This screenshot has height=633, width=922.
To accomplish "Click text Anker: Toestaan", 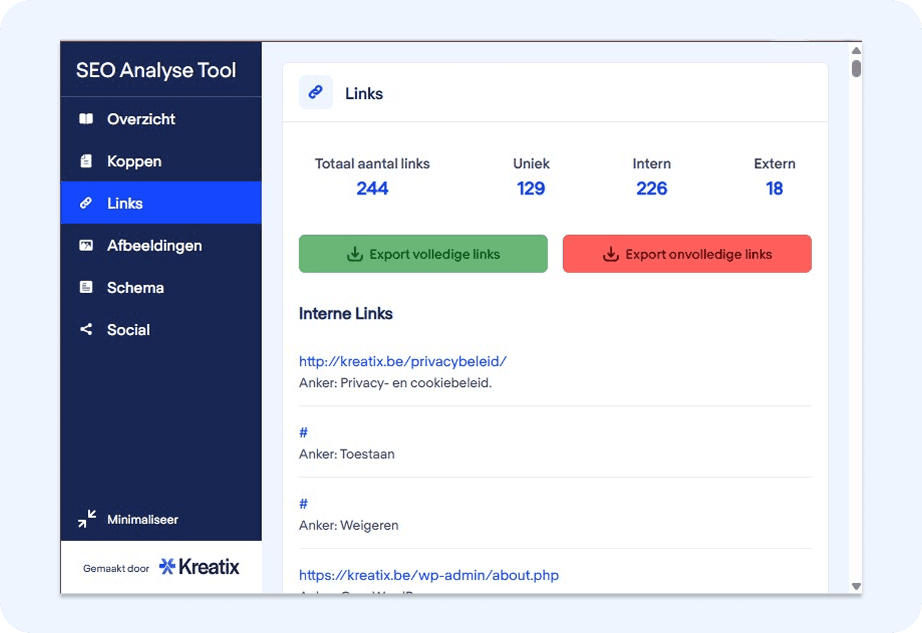I will (x=347, y=454).
